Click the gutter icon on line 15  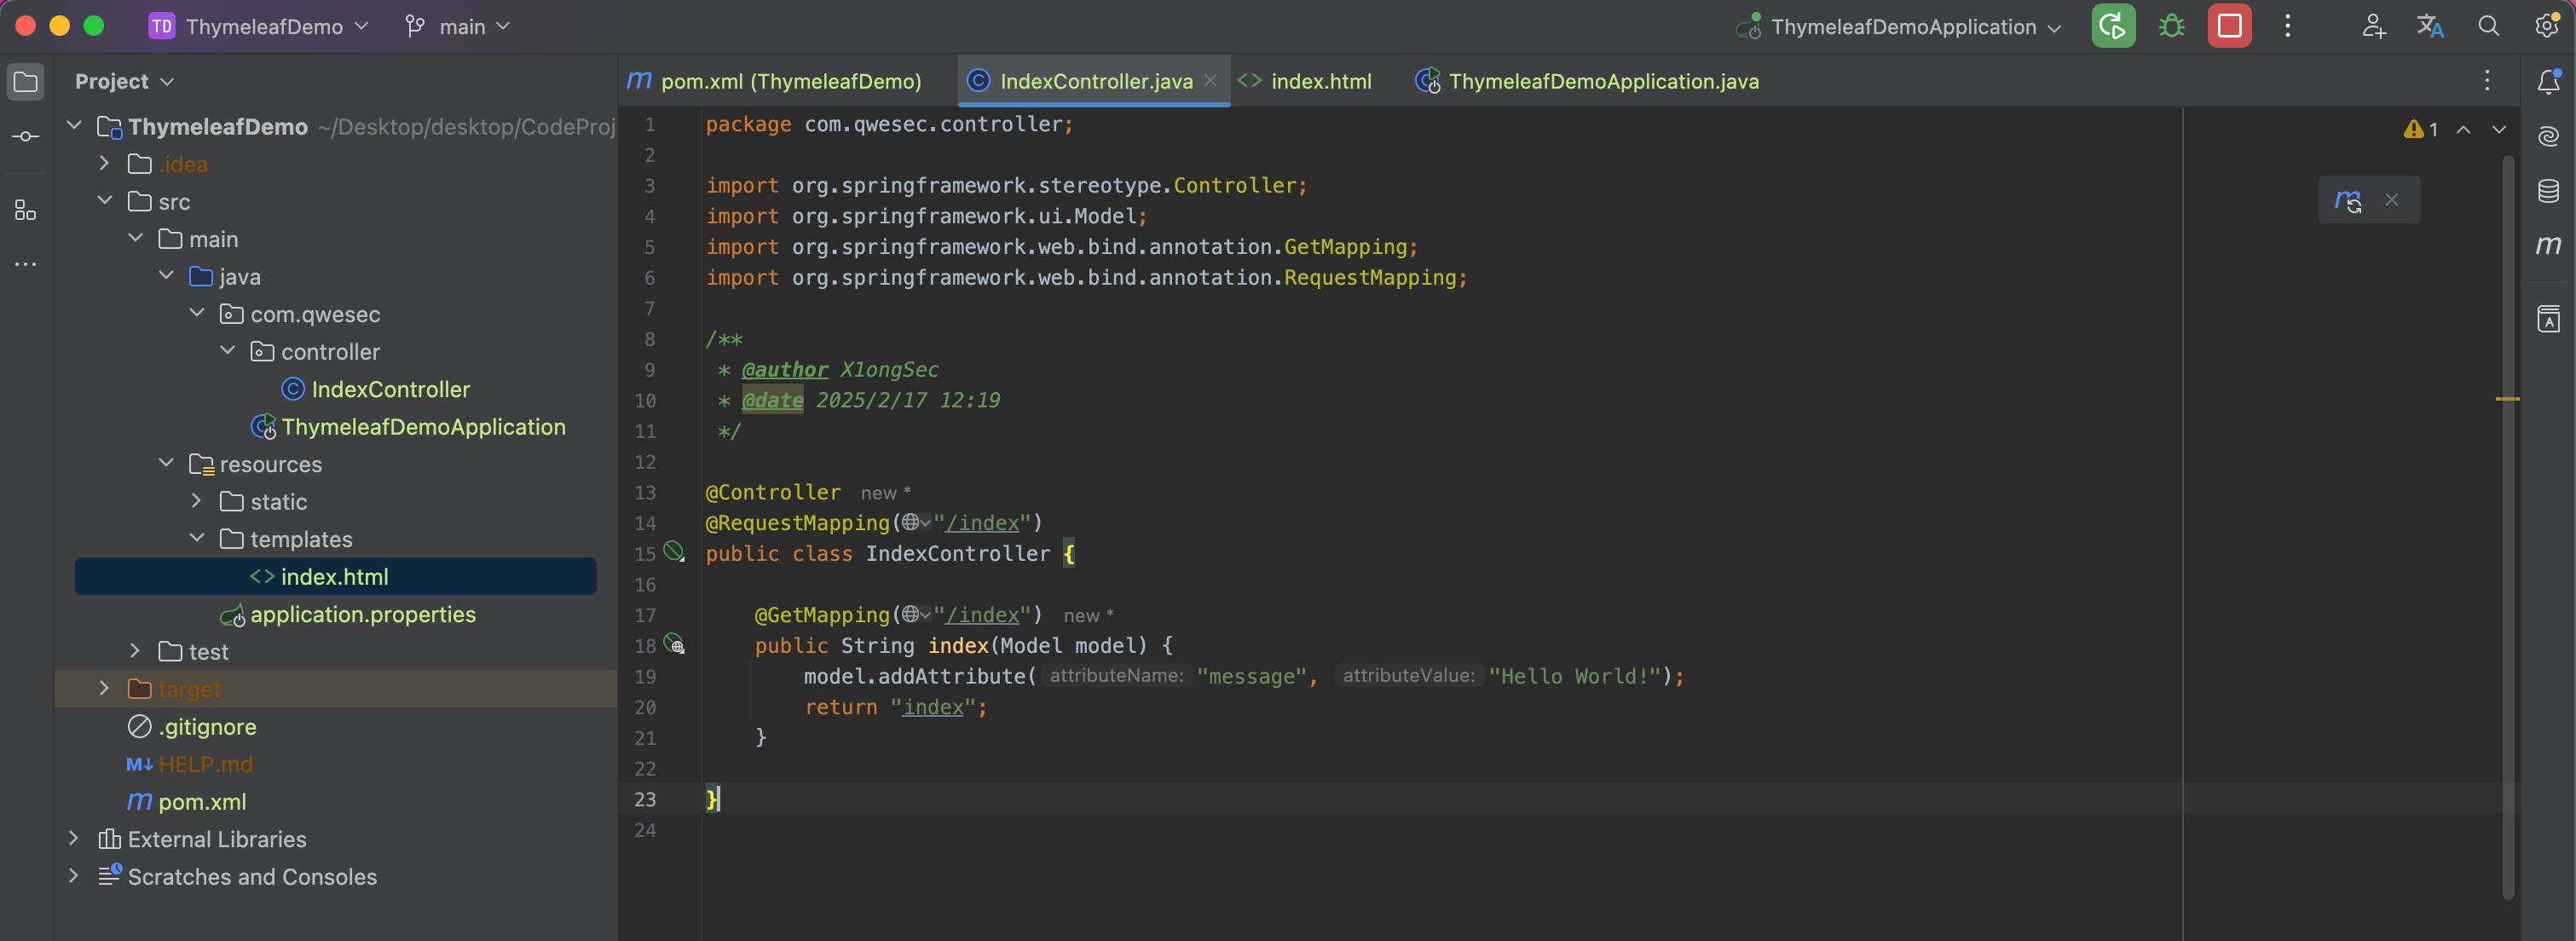(674, 552)
